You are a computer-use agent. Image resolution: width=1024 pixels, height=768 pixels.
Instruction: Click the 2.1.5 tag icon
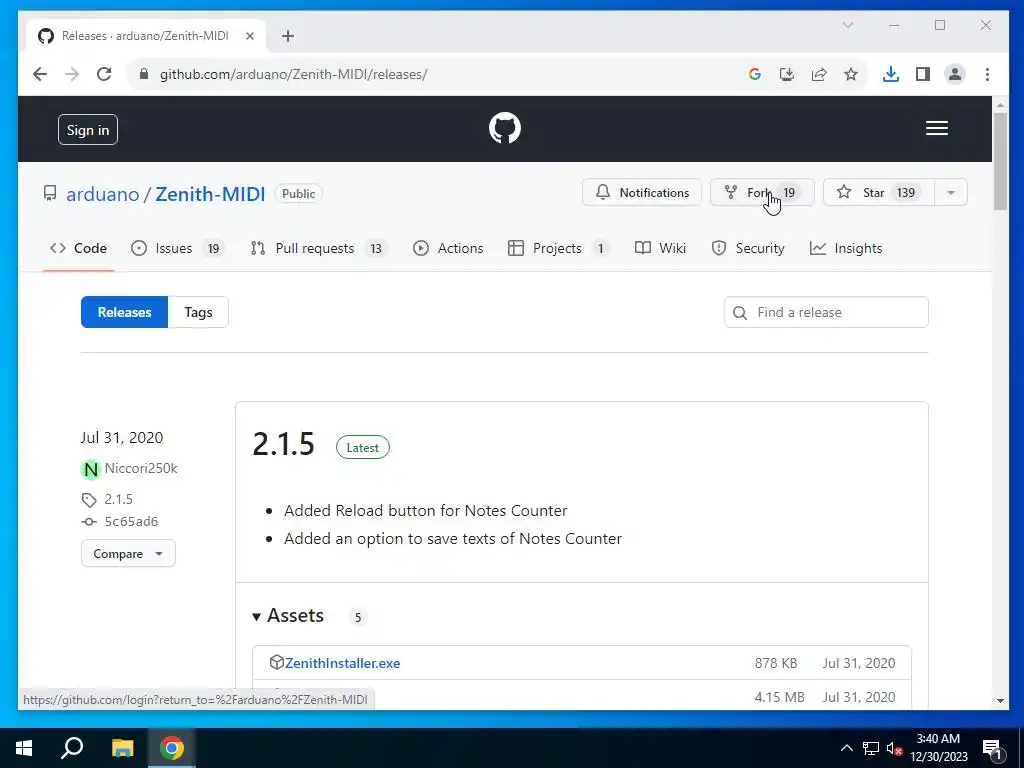[x=89, y=500]
